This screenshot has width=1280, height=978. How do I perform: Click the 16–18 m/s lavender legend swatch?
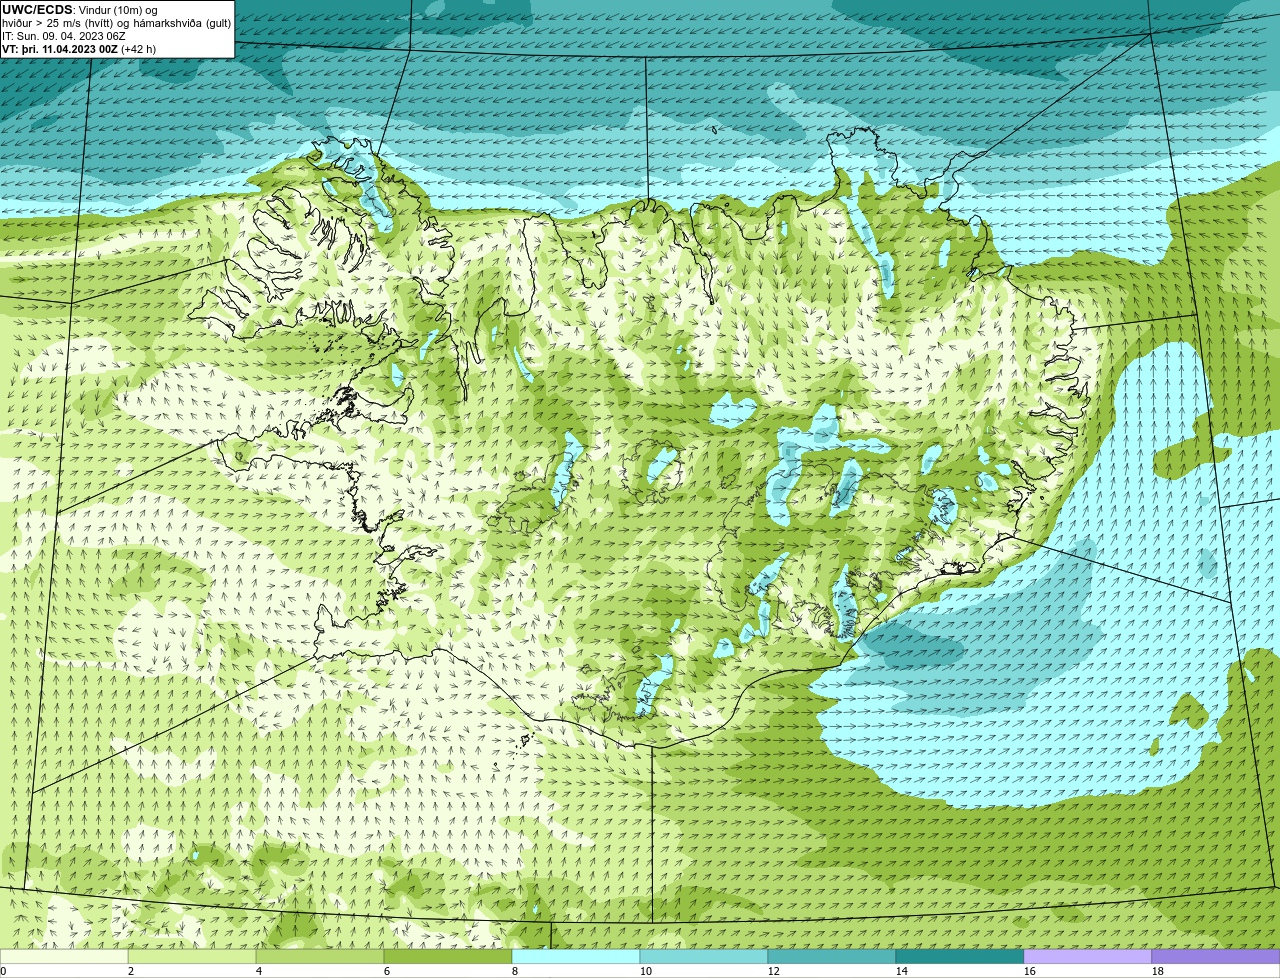tap(1088, 956)
